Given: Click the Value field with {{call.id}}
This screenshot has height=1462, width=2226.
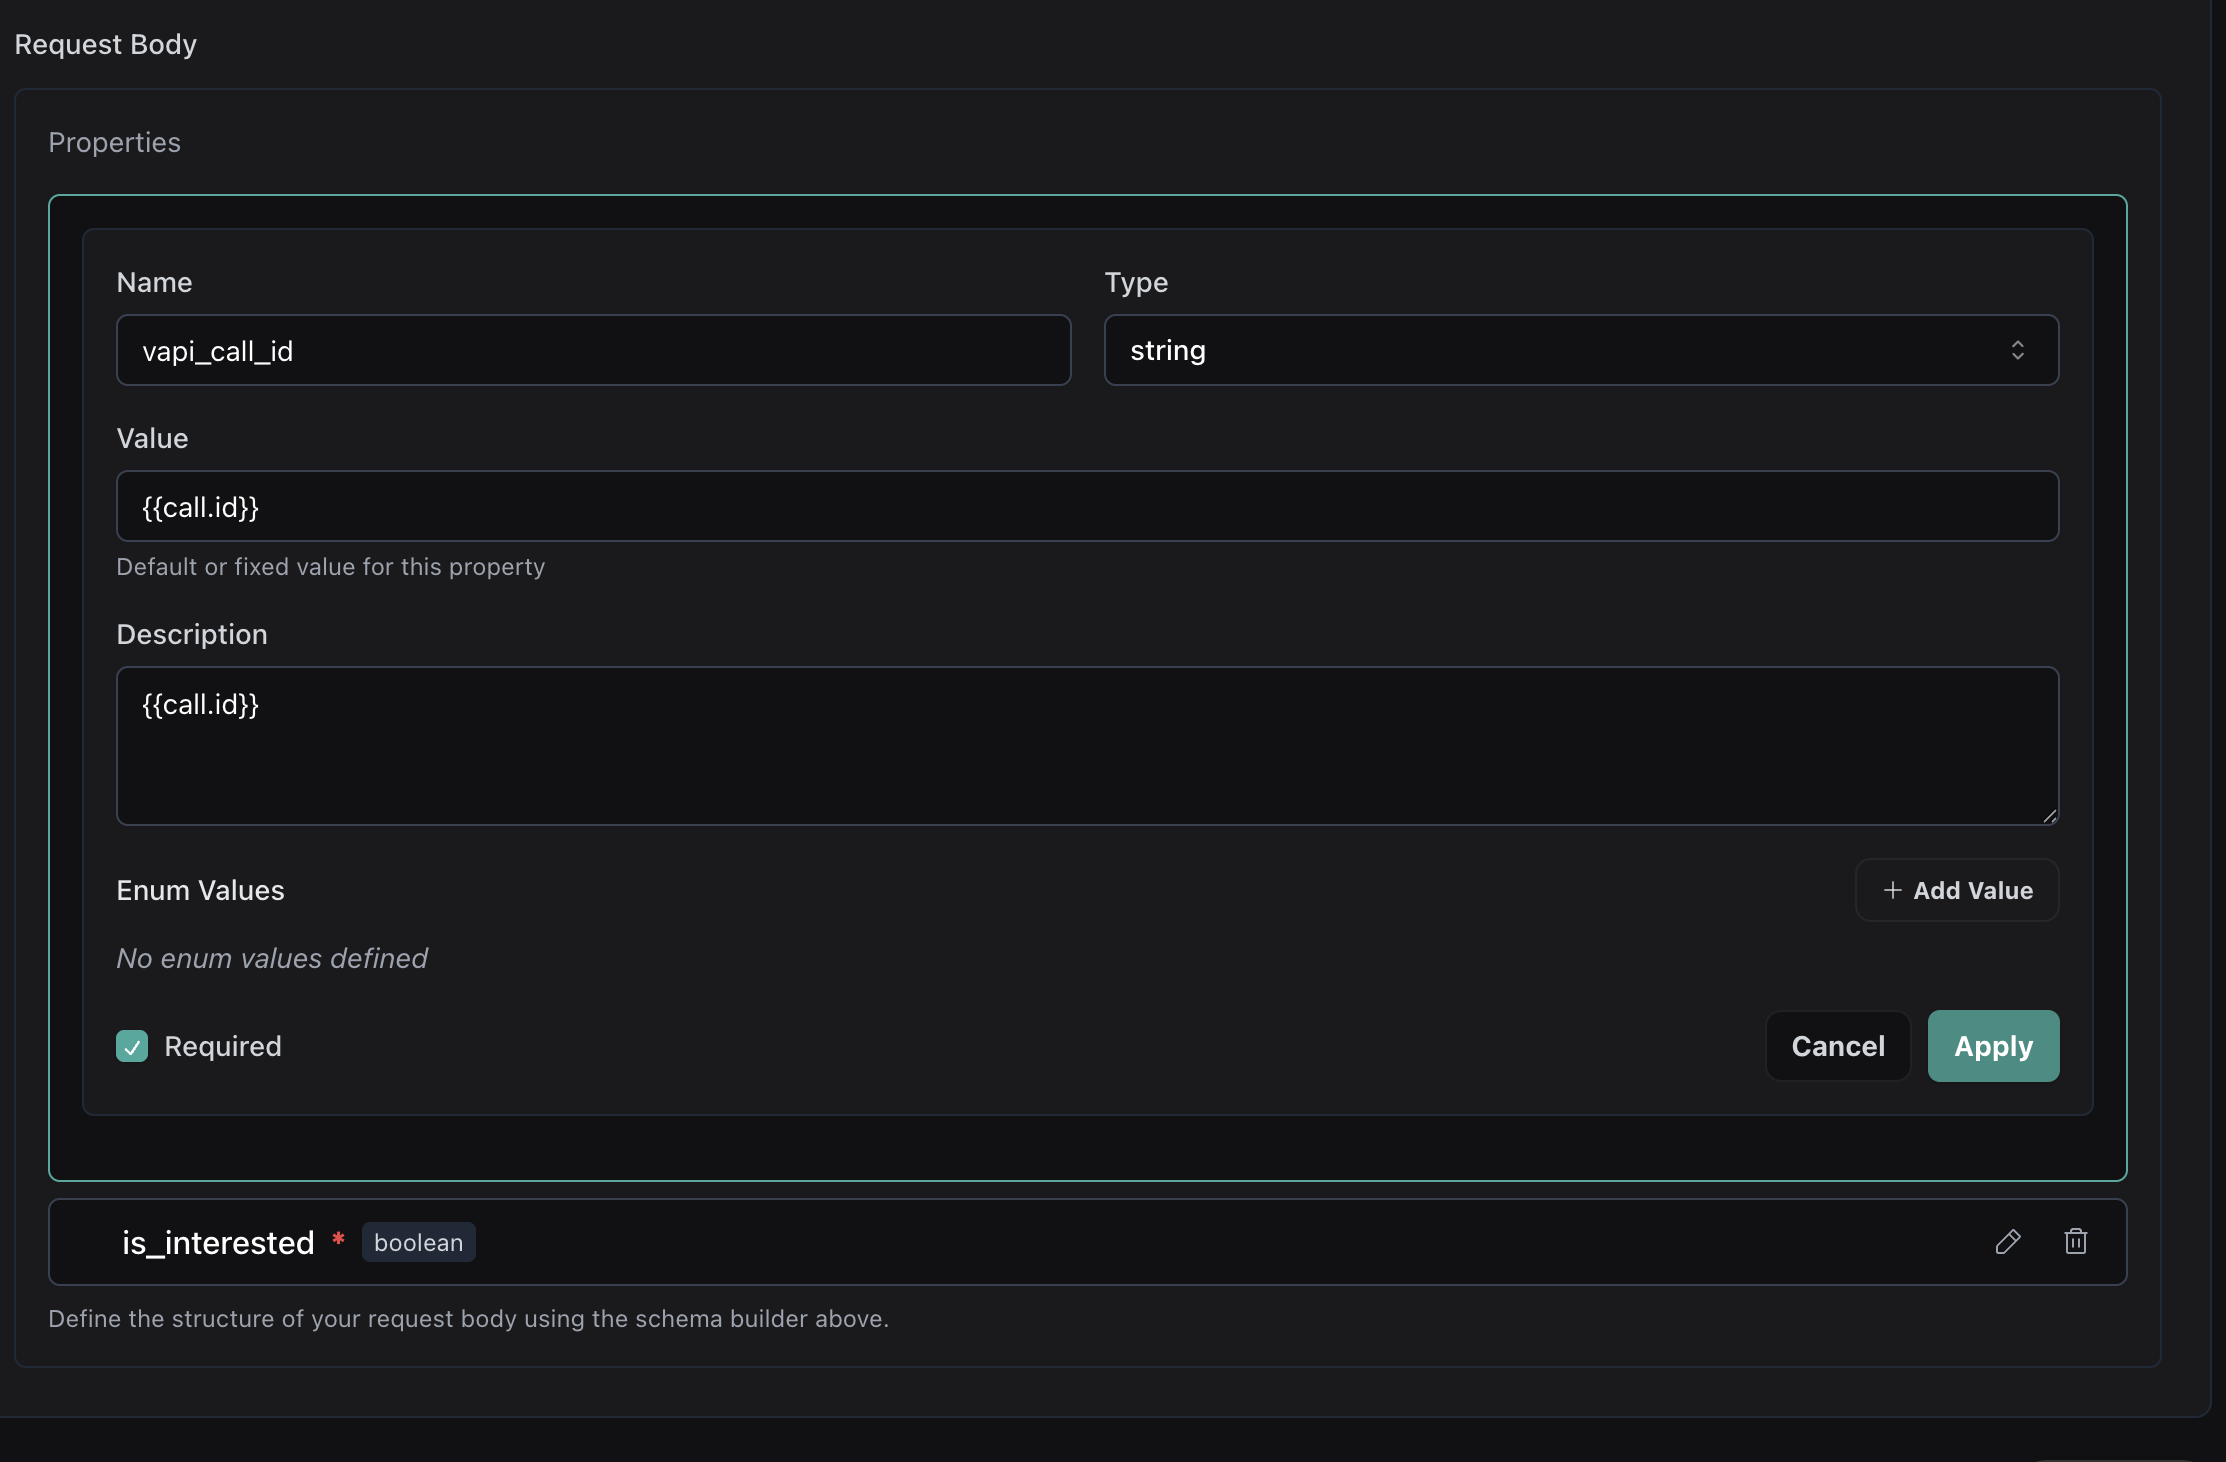Looking at the screenshot, I should [x=1087, y=506].
